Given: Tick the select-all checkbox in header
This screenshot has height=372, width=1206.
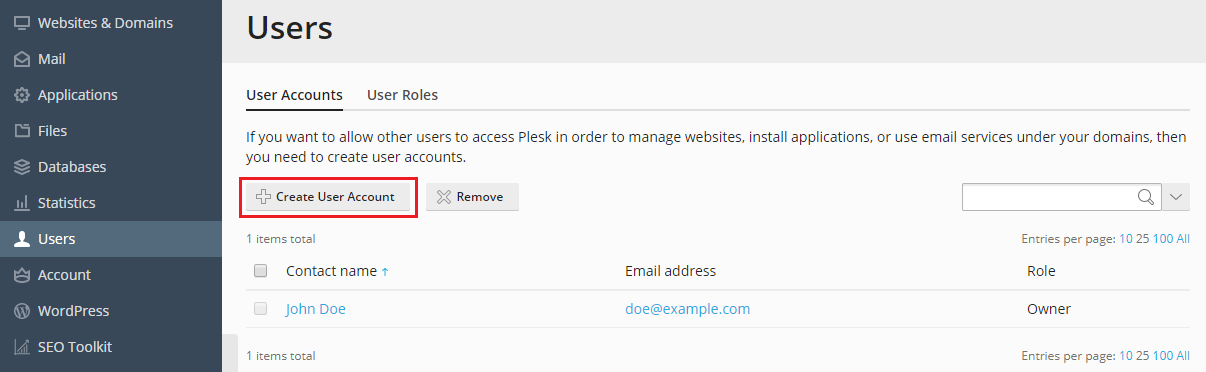Looking at the screenshot, I should pos(261,271).
